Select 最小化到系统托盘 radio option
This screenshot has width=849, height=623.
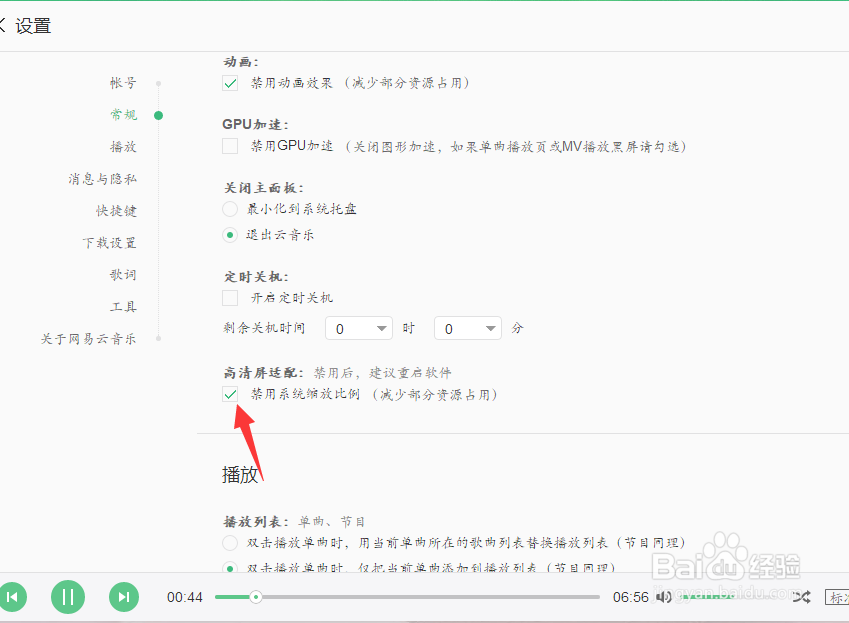(x=230, y=209)
